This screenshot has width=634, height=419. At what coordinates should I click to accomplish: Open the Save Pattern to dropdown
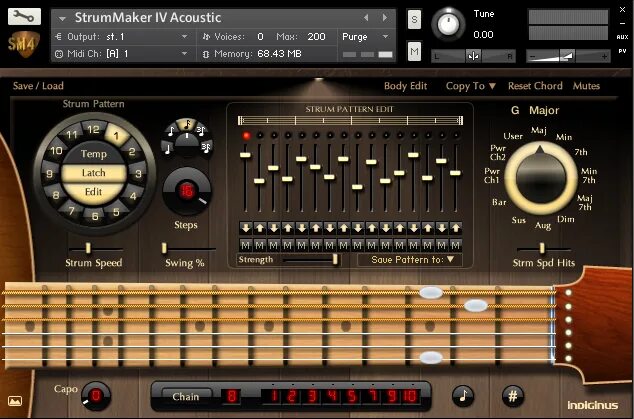click(x=410, y=260)
